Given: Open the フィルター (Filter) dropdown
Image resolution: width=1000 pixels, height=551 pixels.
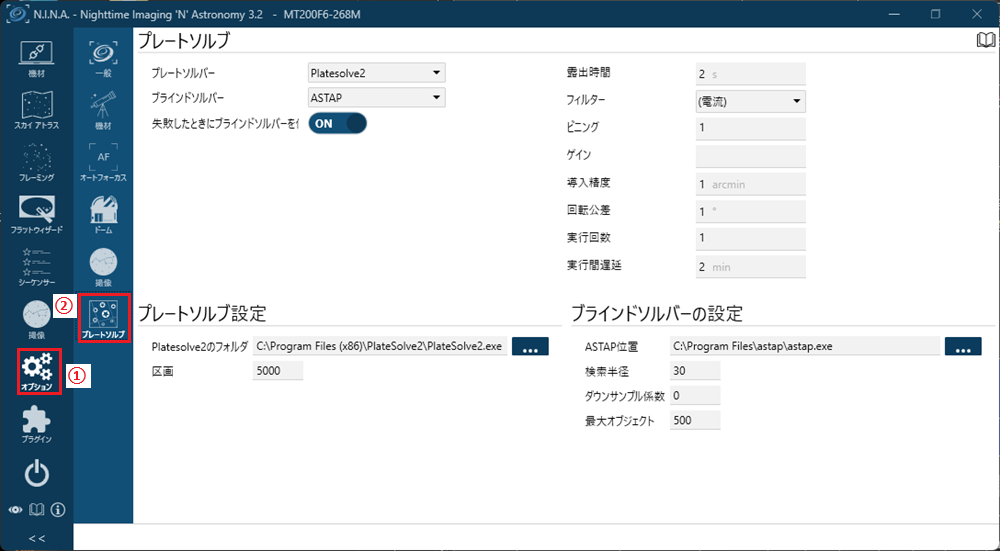Looking at the screenshot, I should 750,101.
